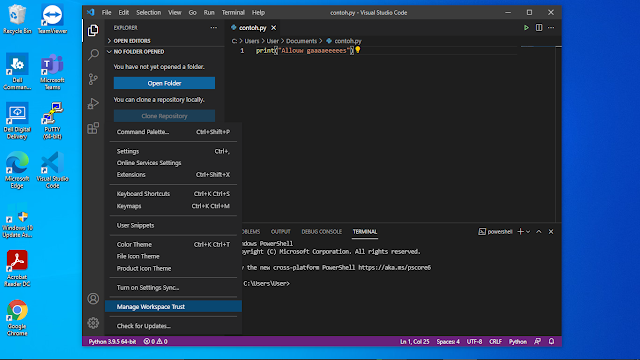Screen dimensions: 640x360
Task: Open terminal launch profile dropdown arrow
Action: coord(528,231)
